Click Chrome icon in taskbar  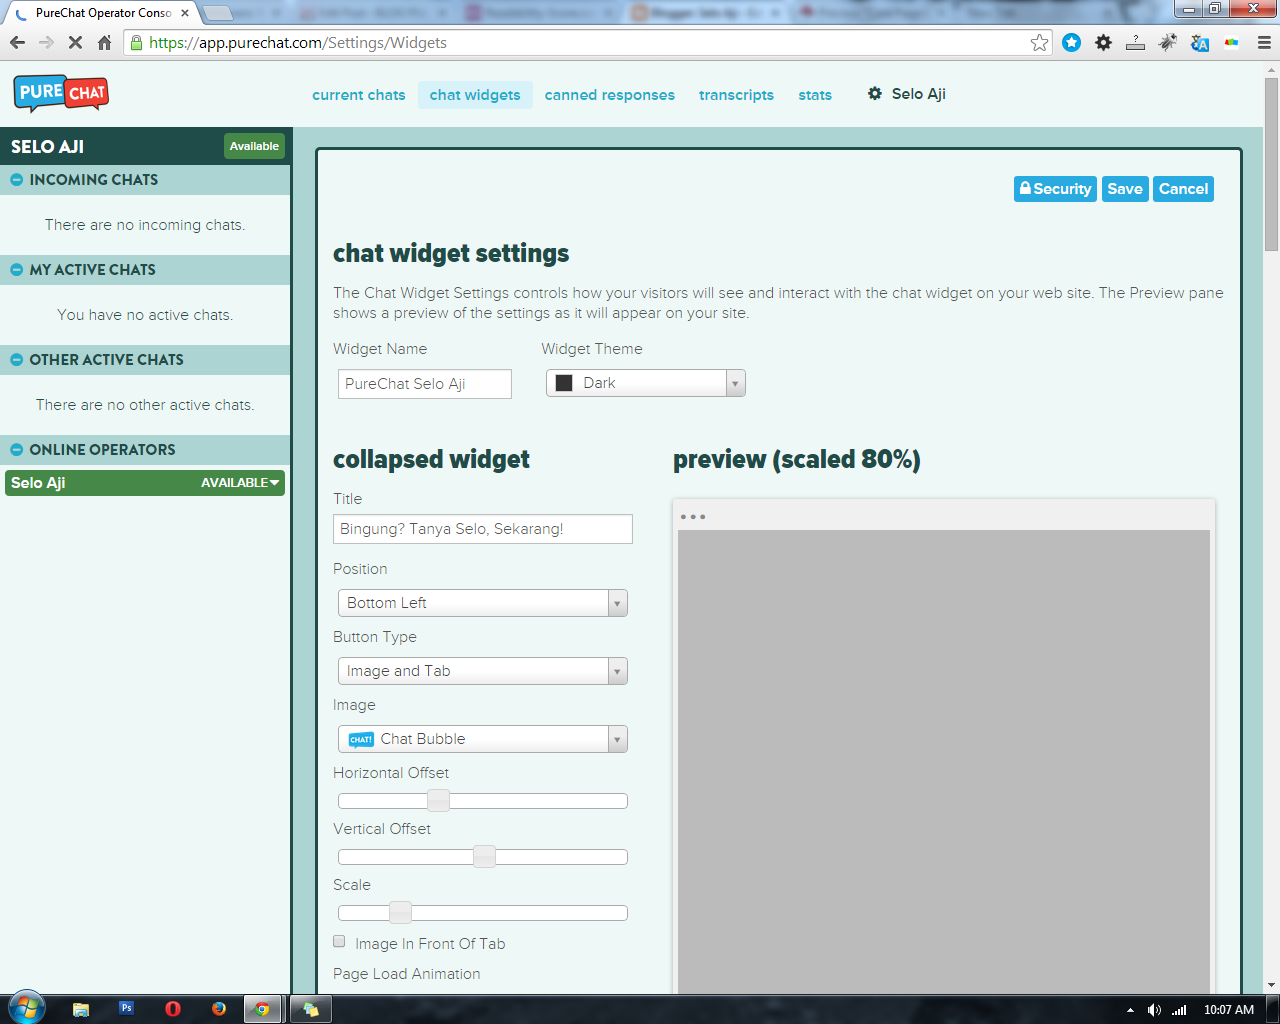coord(263,1009)
